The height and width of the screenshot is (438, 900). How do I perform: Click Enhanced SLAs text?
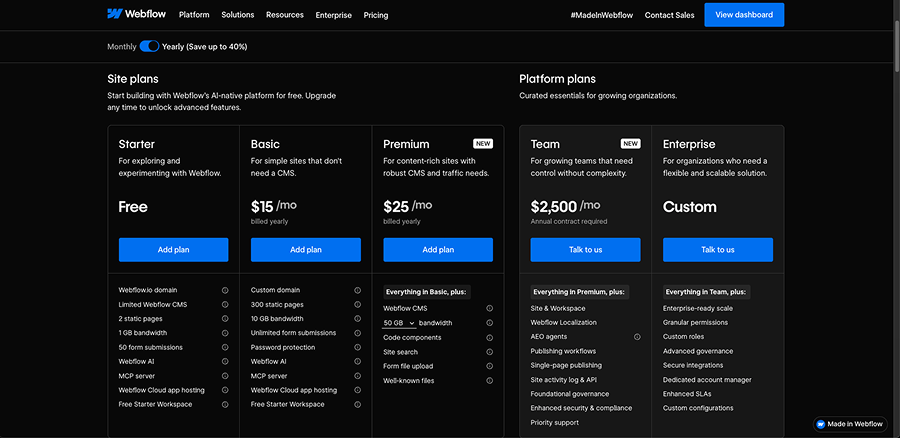687,394
